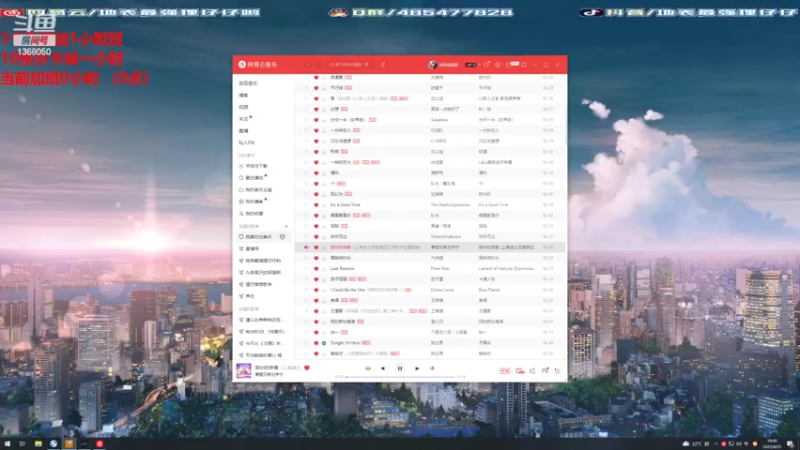Click the speaker icon on the playing row
Image resolution: width=800 pixels, height=450 pixels.
[306, 247]
